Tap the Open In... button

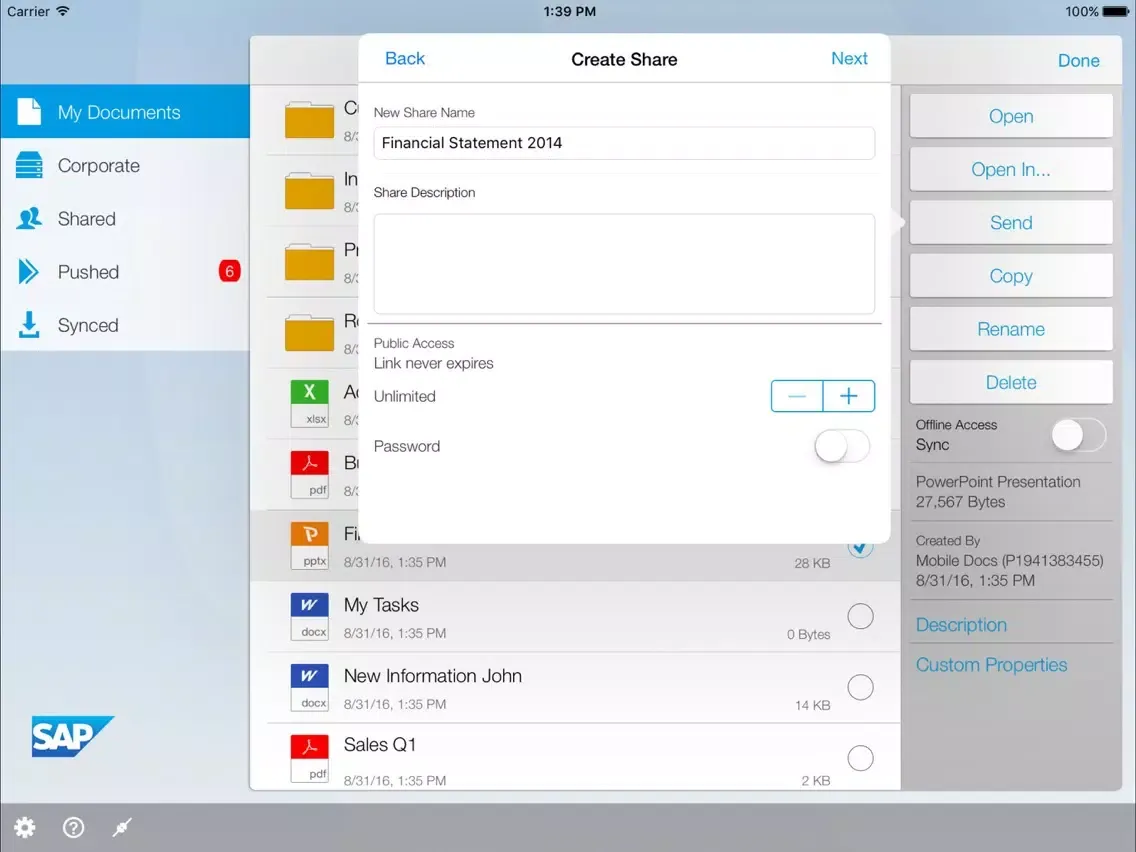coord(1011,170)
